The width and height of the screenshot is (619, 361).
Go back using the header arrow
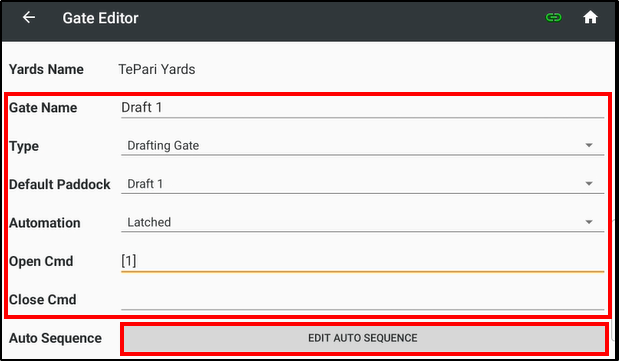click(x=29, y=17)
